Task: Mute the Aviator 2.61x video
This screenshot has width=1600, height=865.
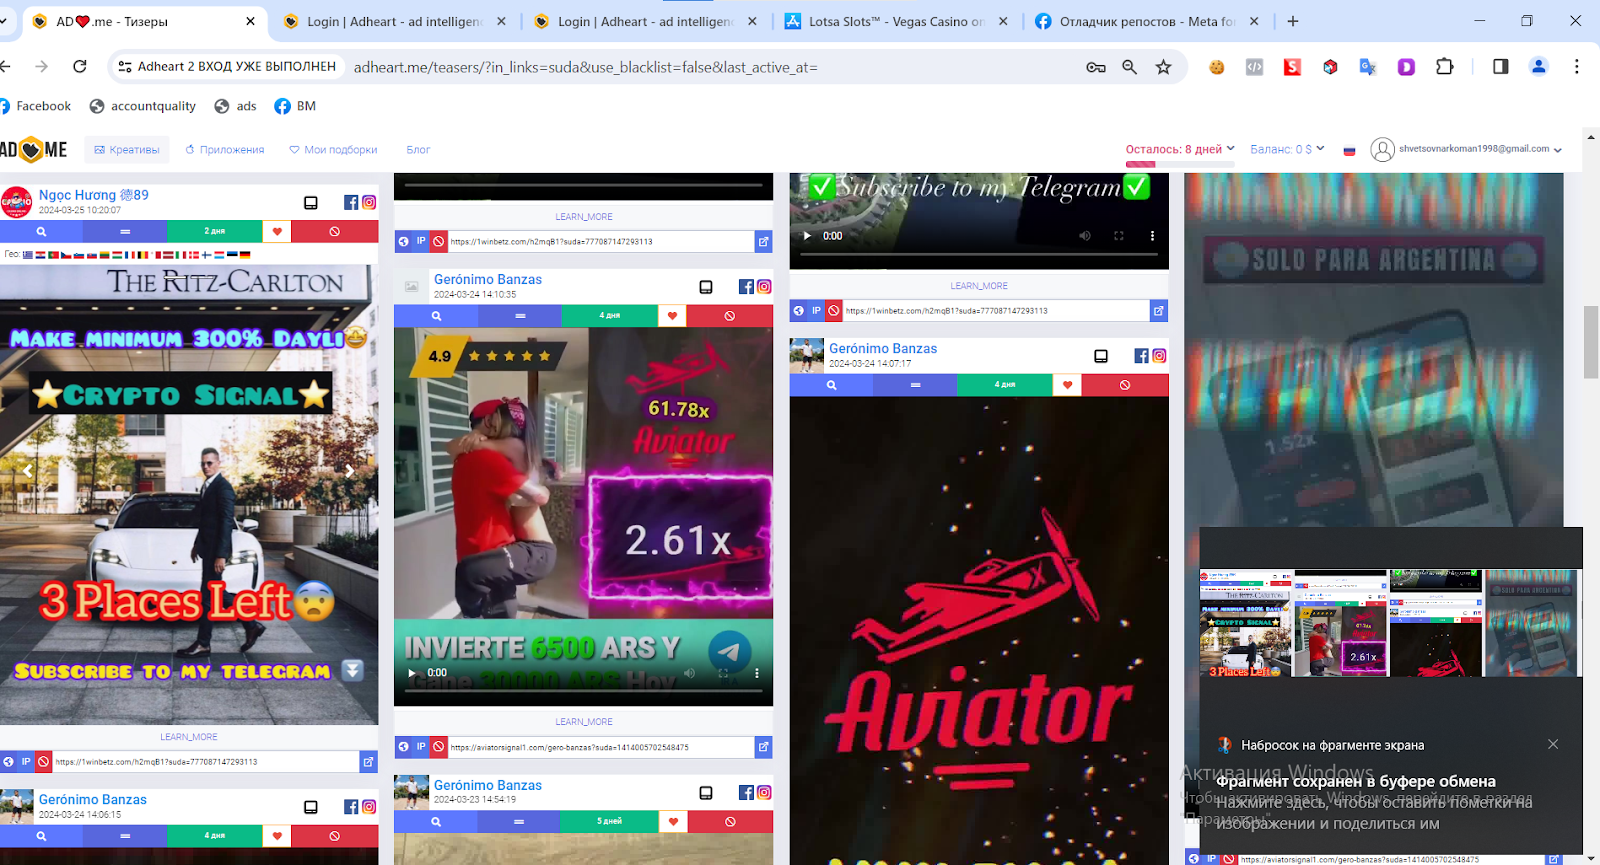Action: 689,673
